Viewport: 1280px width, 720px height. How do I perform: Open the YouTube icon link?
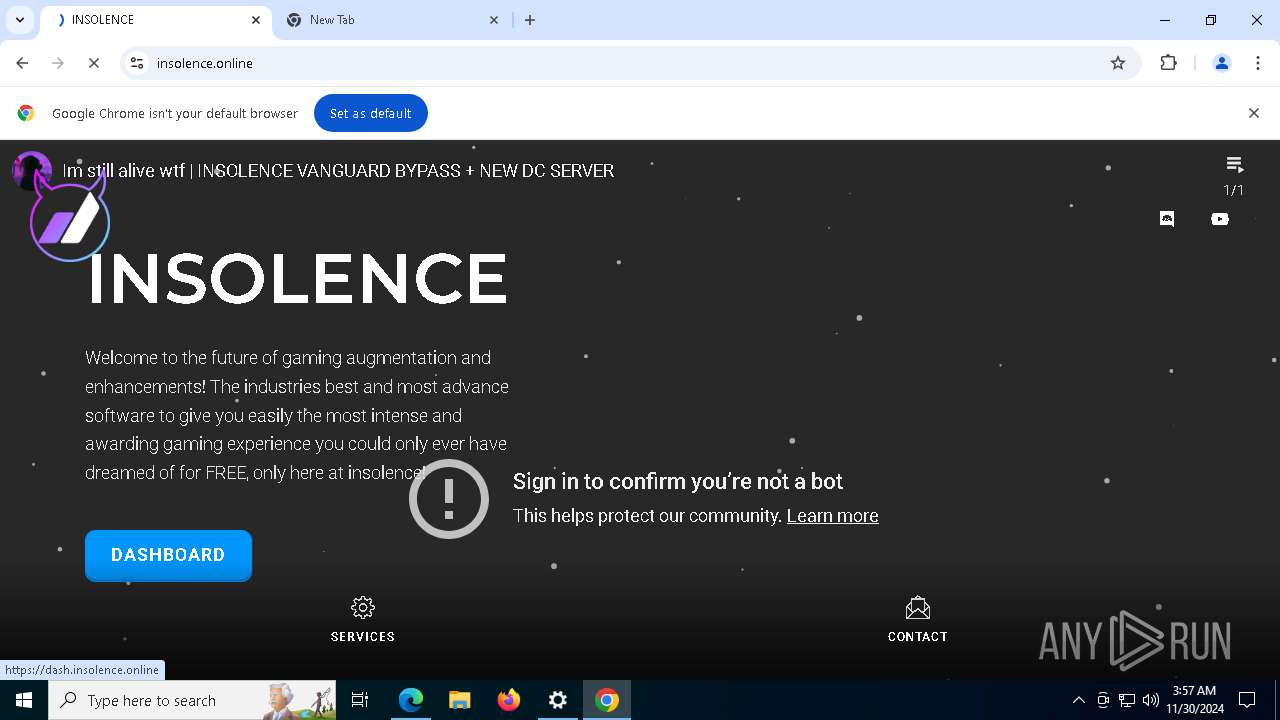(x=1220, y=219)
